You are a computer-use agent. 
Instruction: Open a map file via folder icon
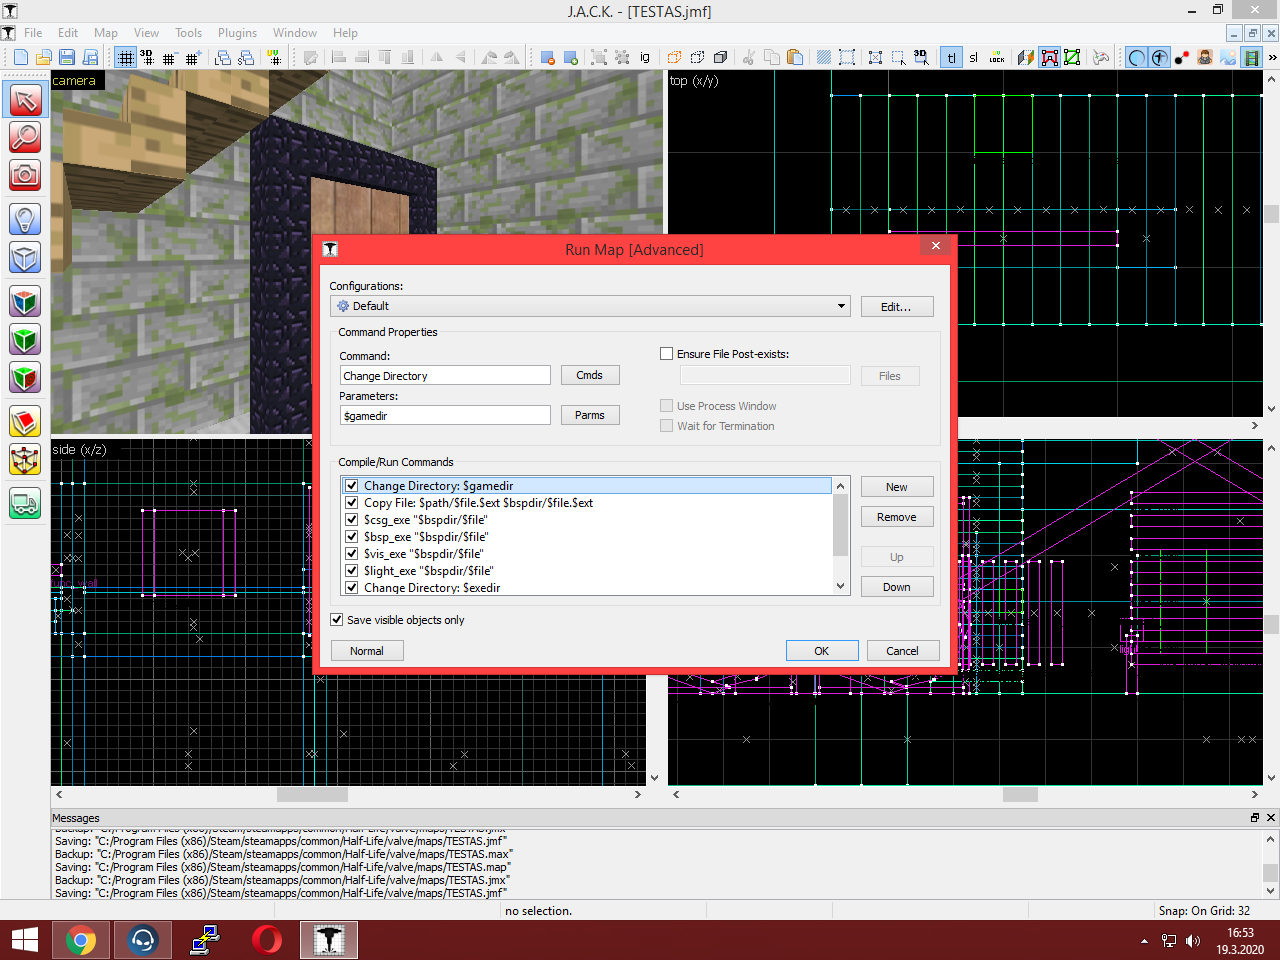(43, 57)
